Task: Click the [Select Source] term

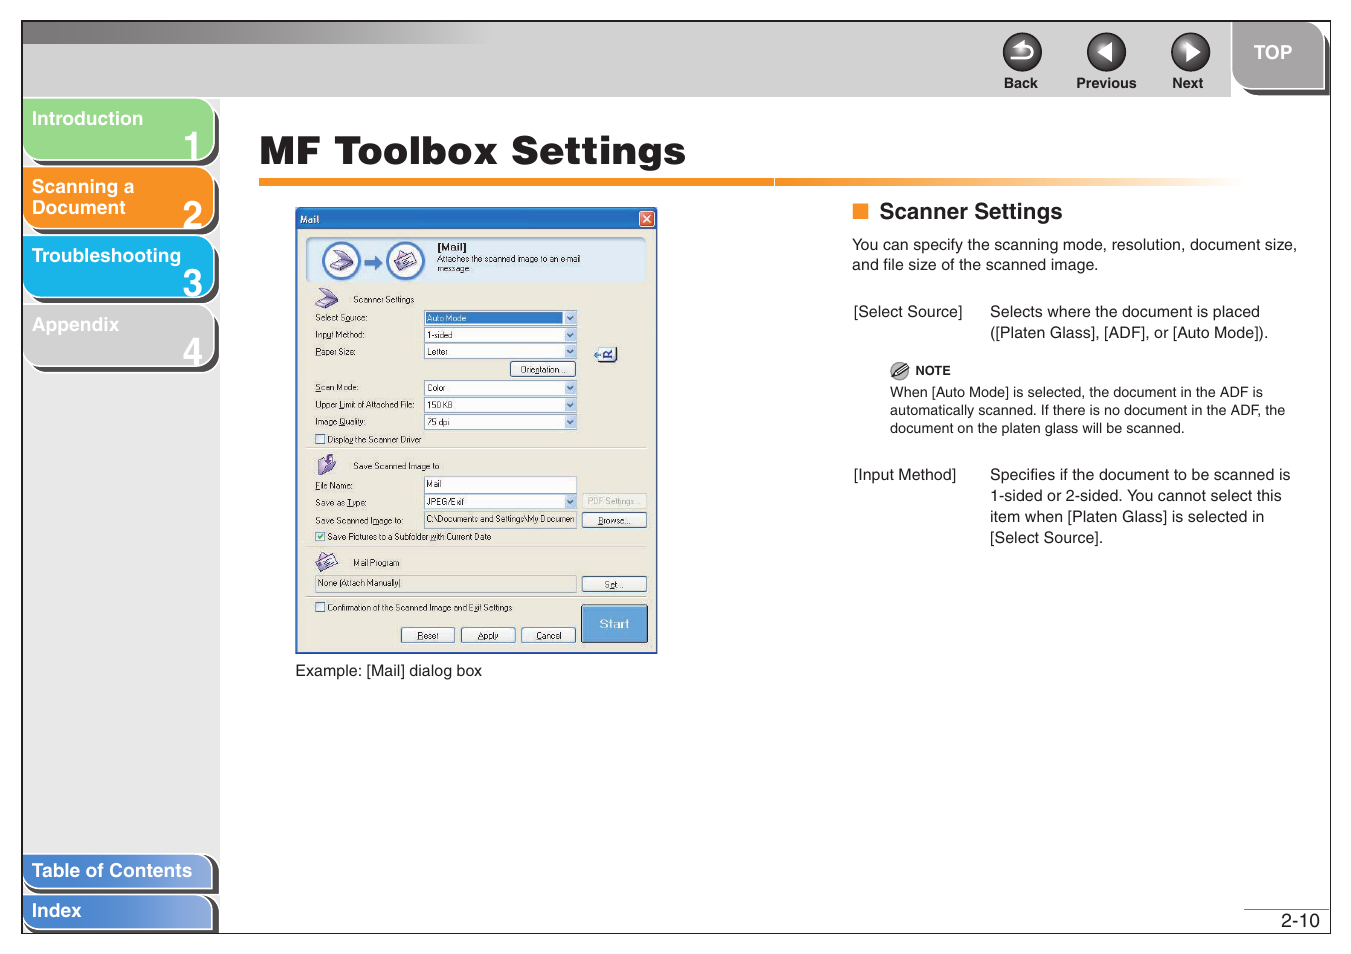Action: (x=908, y=312)
